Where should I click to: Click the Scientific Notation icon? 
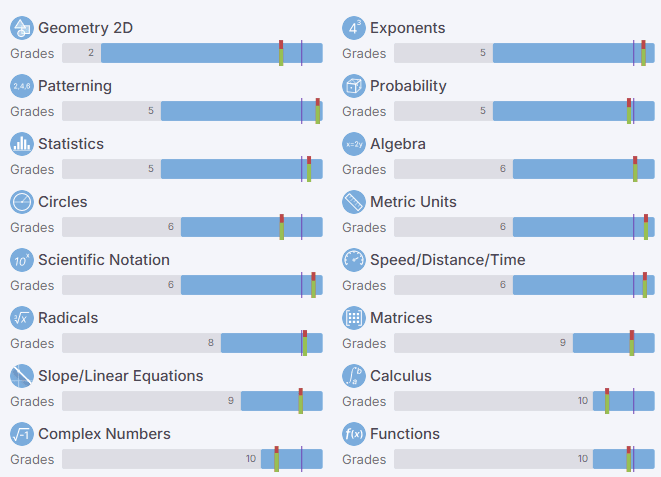22,260
